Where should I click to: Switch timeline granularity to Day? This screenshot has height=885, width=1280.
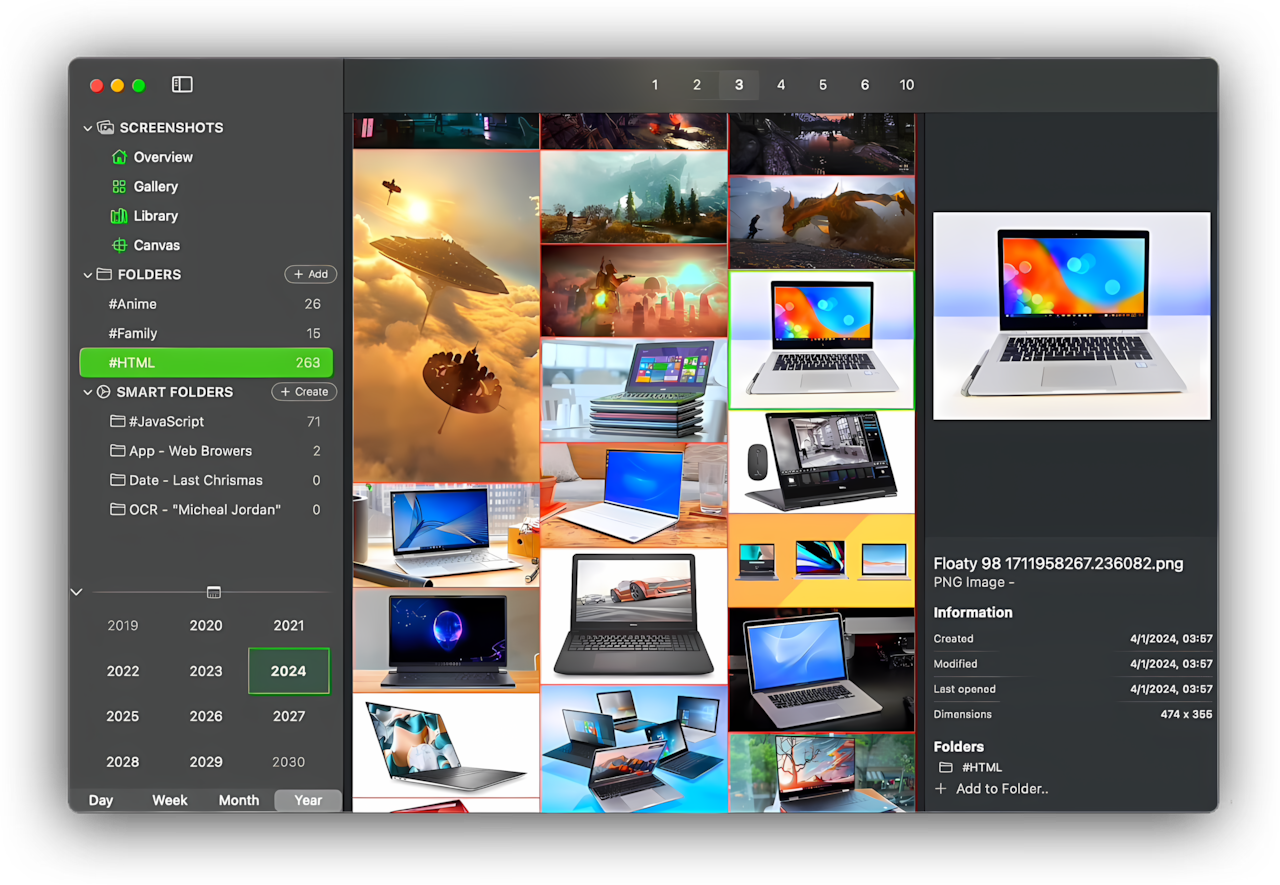(x=101, y=800)
